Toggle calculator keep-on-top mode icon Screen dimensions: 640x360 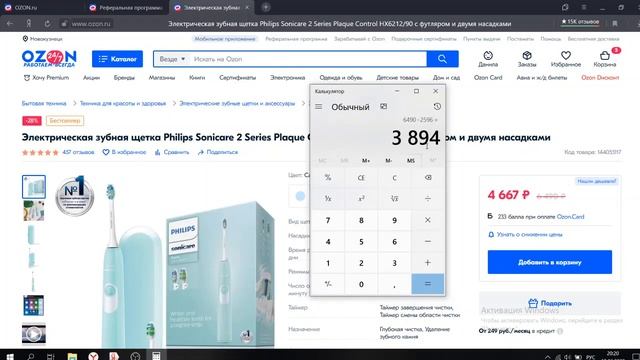tap(383, 107)
